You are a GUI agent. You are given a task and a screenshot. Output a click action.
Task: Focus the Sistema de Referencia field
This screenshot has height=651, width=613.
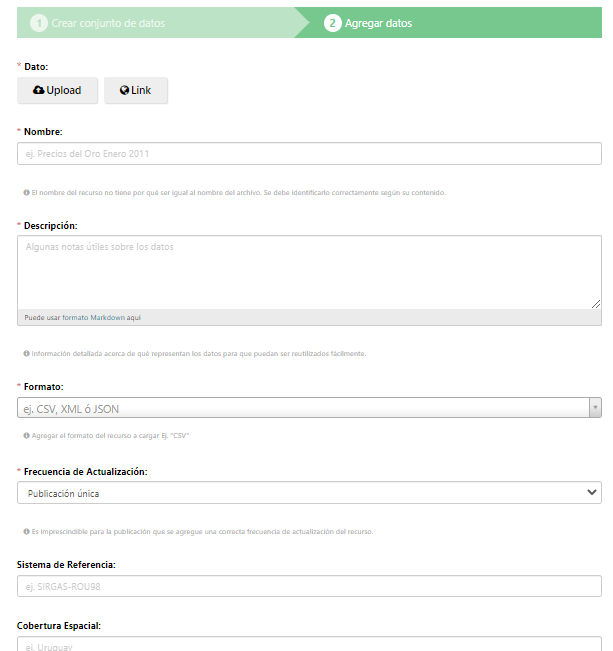pos(309,586)
